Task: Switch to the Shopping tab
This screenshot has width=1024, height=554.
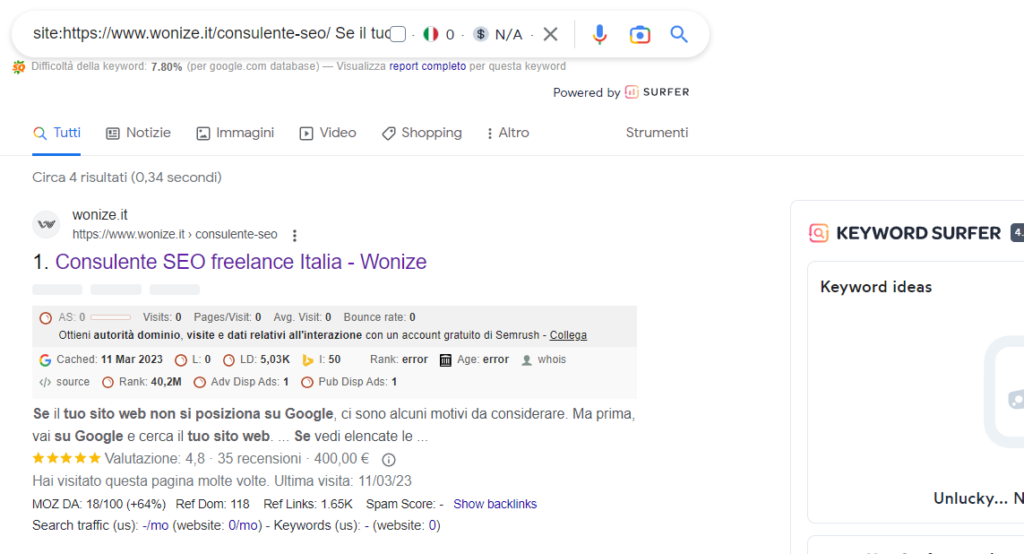Action: click(422, 133)
